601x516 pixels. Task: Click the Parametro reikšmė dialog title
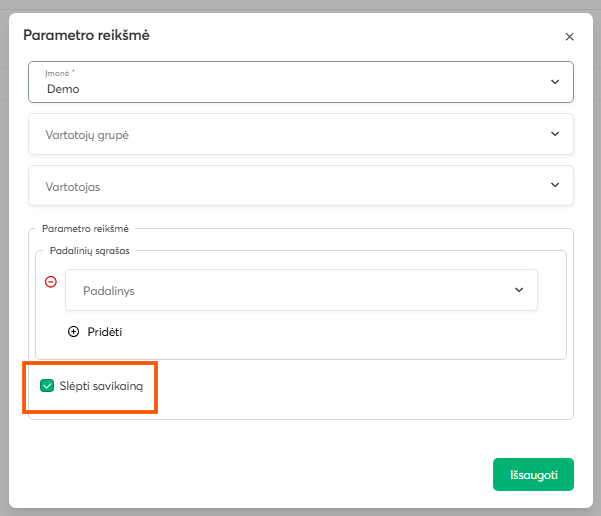click(x=87, y=36)
